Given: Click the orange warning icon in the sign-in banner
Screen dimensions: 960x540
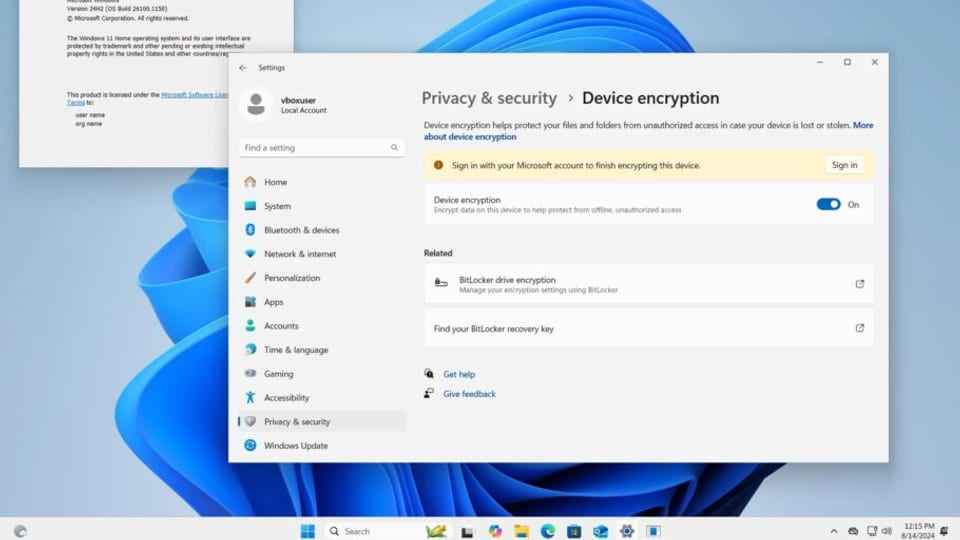Looking at the screenshot, I should [x=438, y=165].
